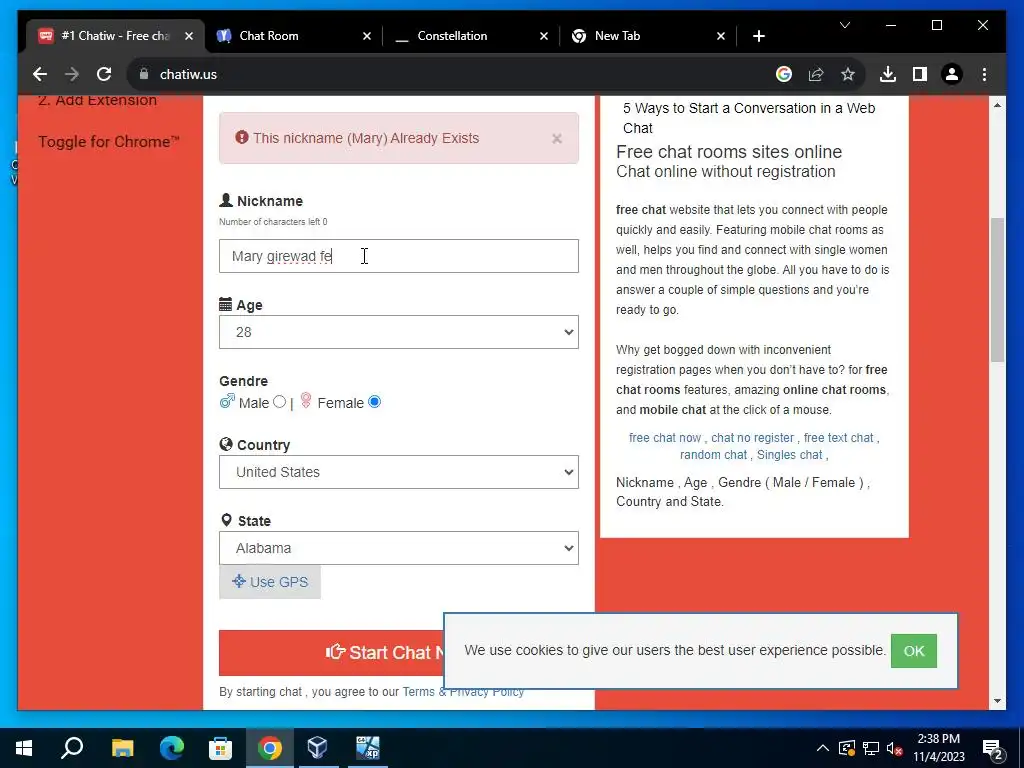Click the Toggle for Chrome text

pyautogui.click(x=108, y=142)
